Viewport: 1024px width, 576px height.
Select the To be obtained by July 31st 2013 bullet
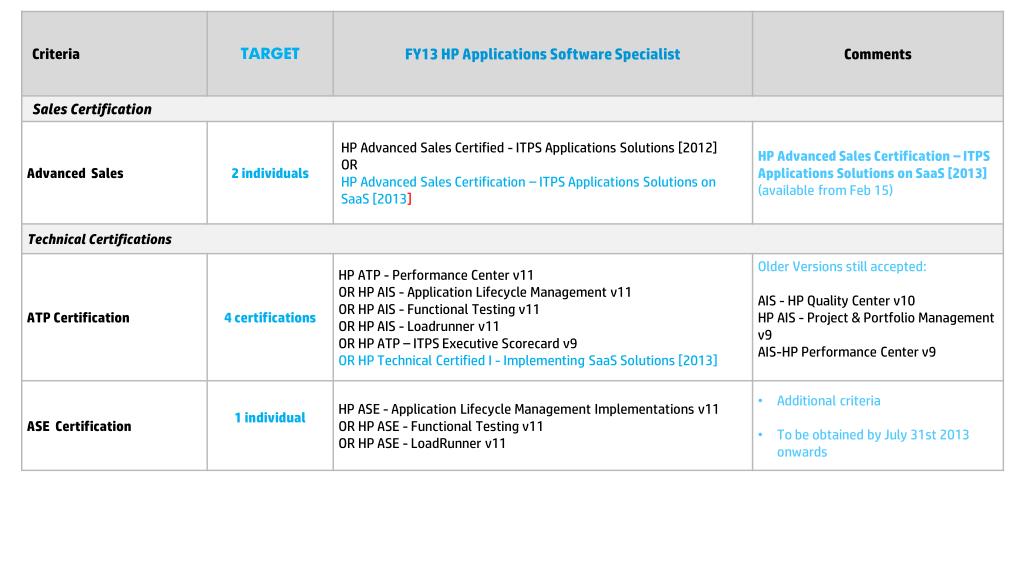point(872,443)
